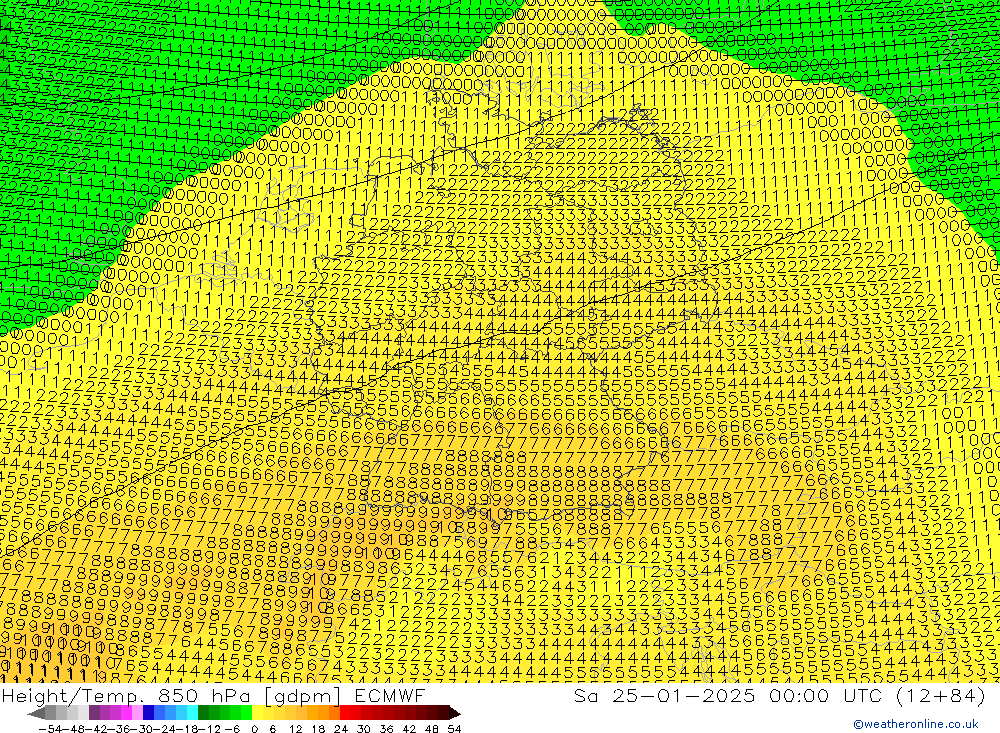Viewport: 1000px width, 733px height.
Task: Pick the dark blue swatch above -30
Action: coord(148,713)
